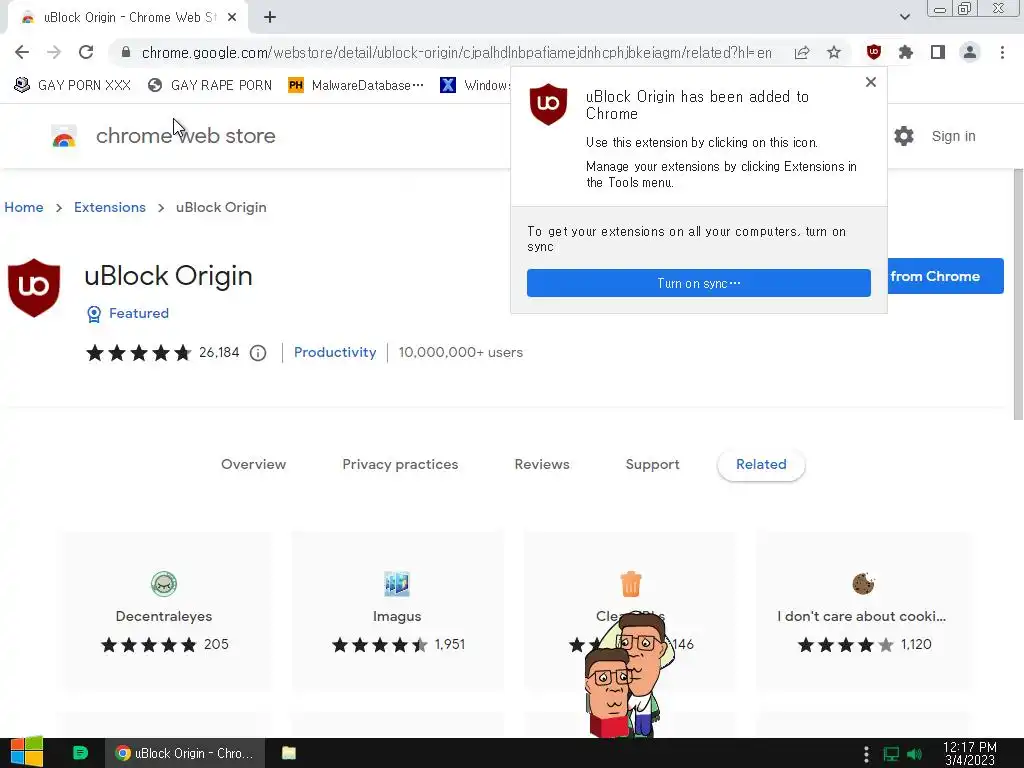Open the MalwareDatabase bookmark
The width and height of the screenshot is (1024, 768).
pyautogui.click(x=356, y=85)
